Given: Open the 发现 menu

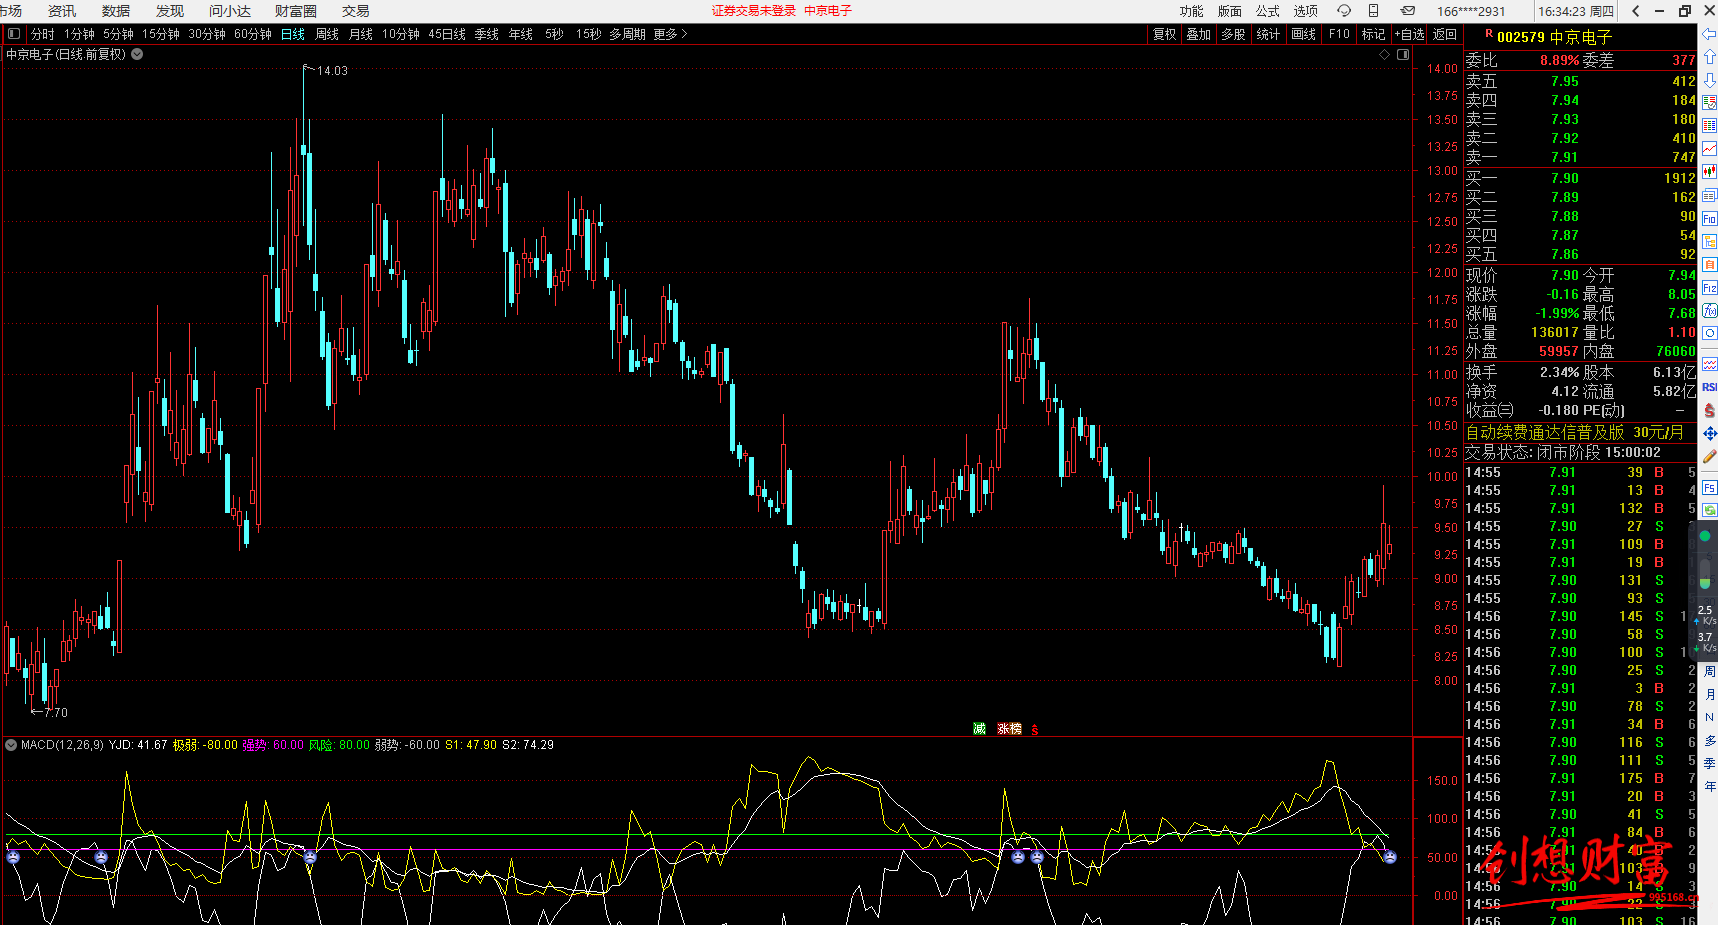Looking at the screenshot, I should coord(170,11).
